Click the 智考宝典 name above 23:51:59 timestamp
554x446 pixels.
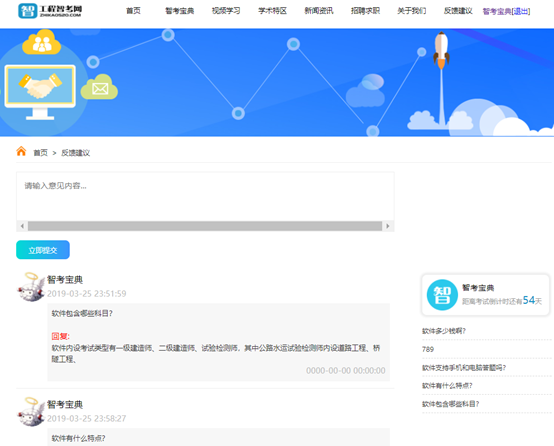pos(65,280)
